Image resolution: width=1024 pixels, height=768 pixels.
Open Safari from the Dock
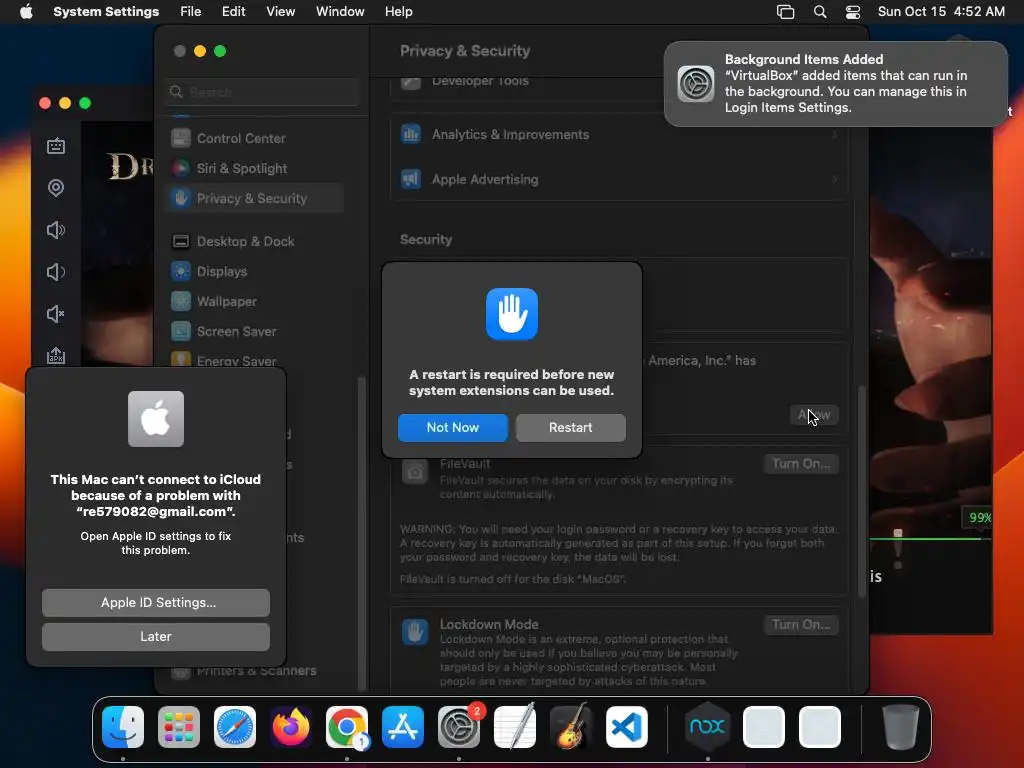[x=235, y=727]
